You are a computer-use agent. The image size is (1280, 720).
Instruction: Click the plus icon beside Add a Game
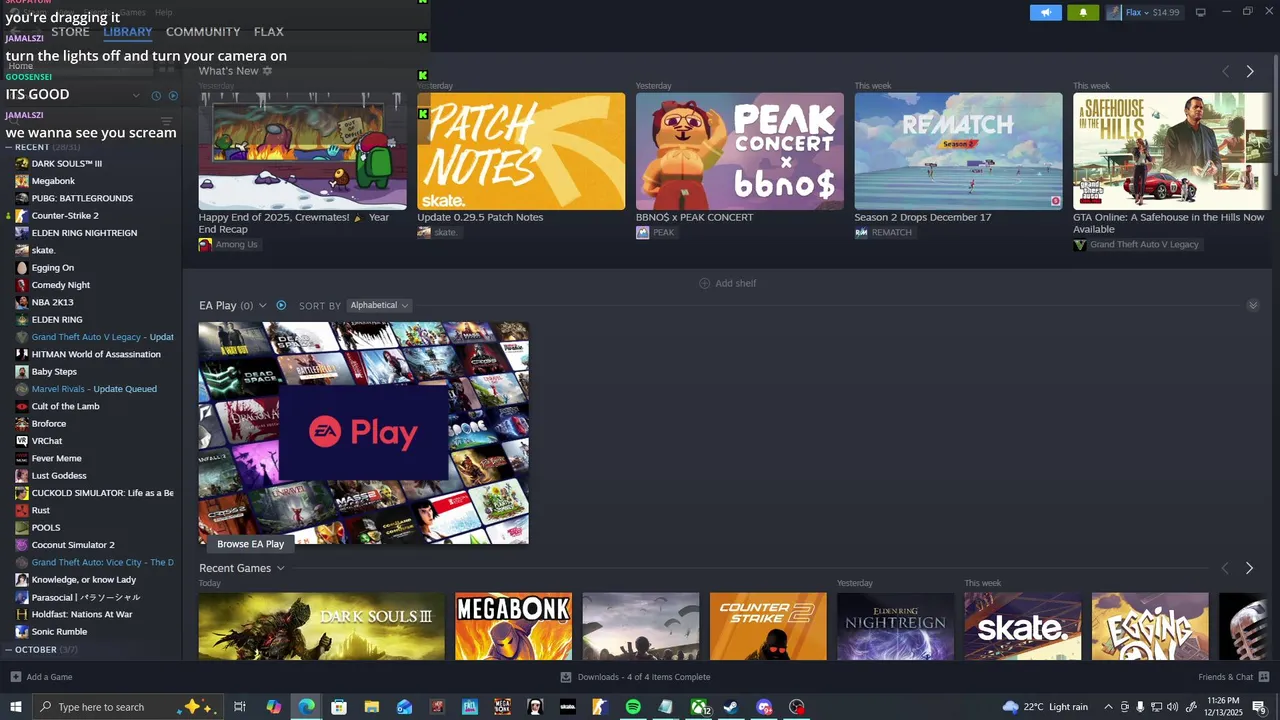click(15, 677)
